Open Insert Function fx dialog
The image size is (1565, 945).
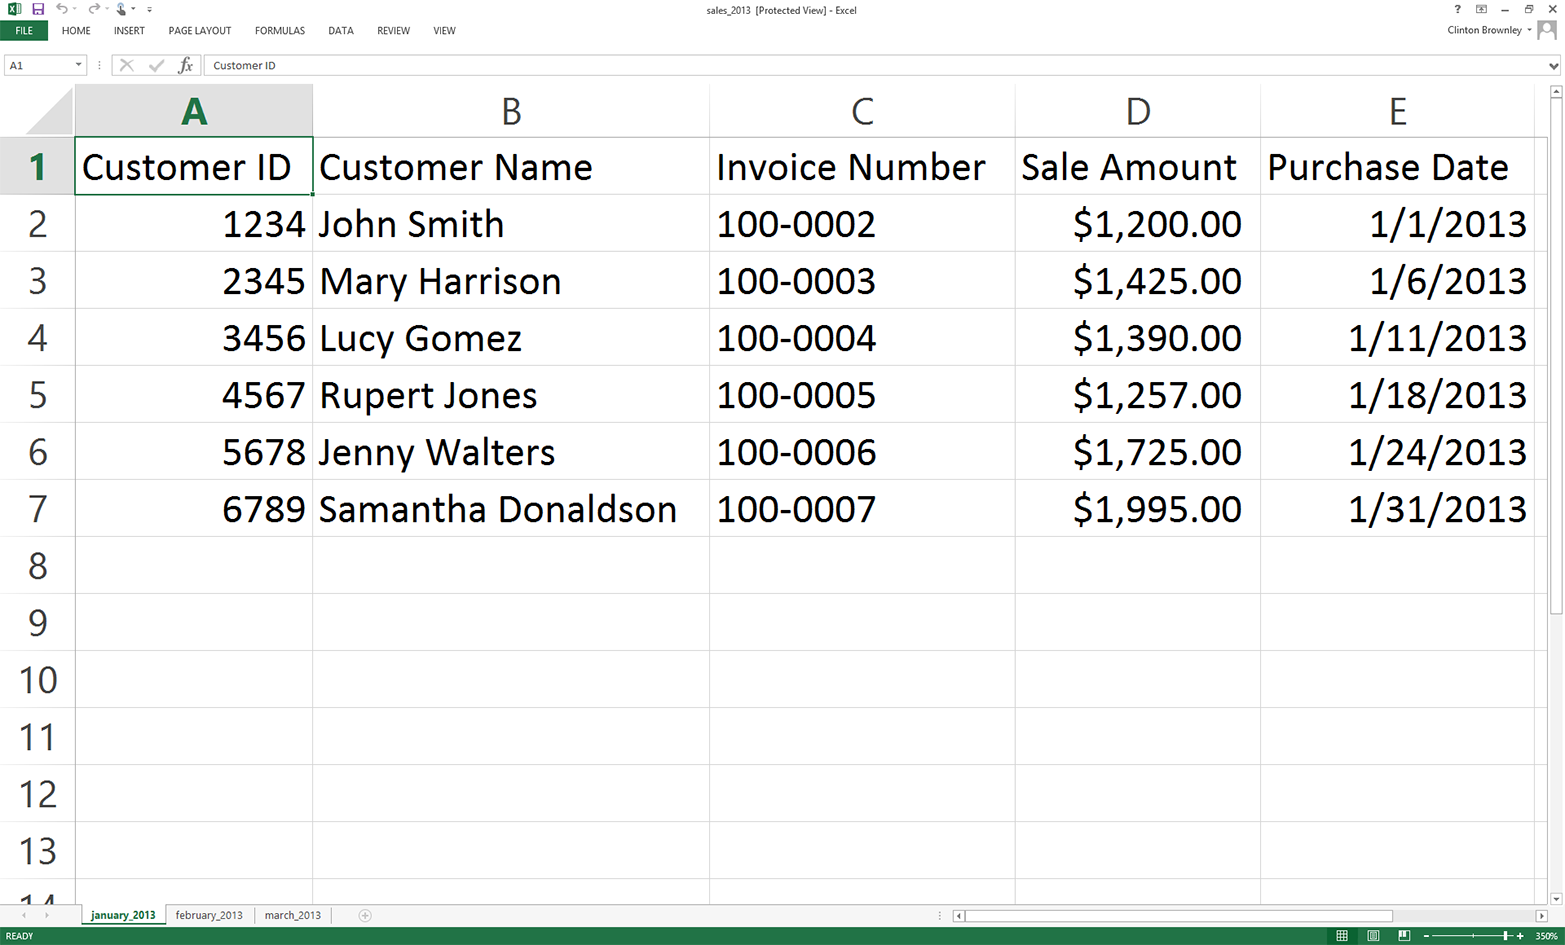[x=185, y=65]
